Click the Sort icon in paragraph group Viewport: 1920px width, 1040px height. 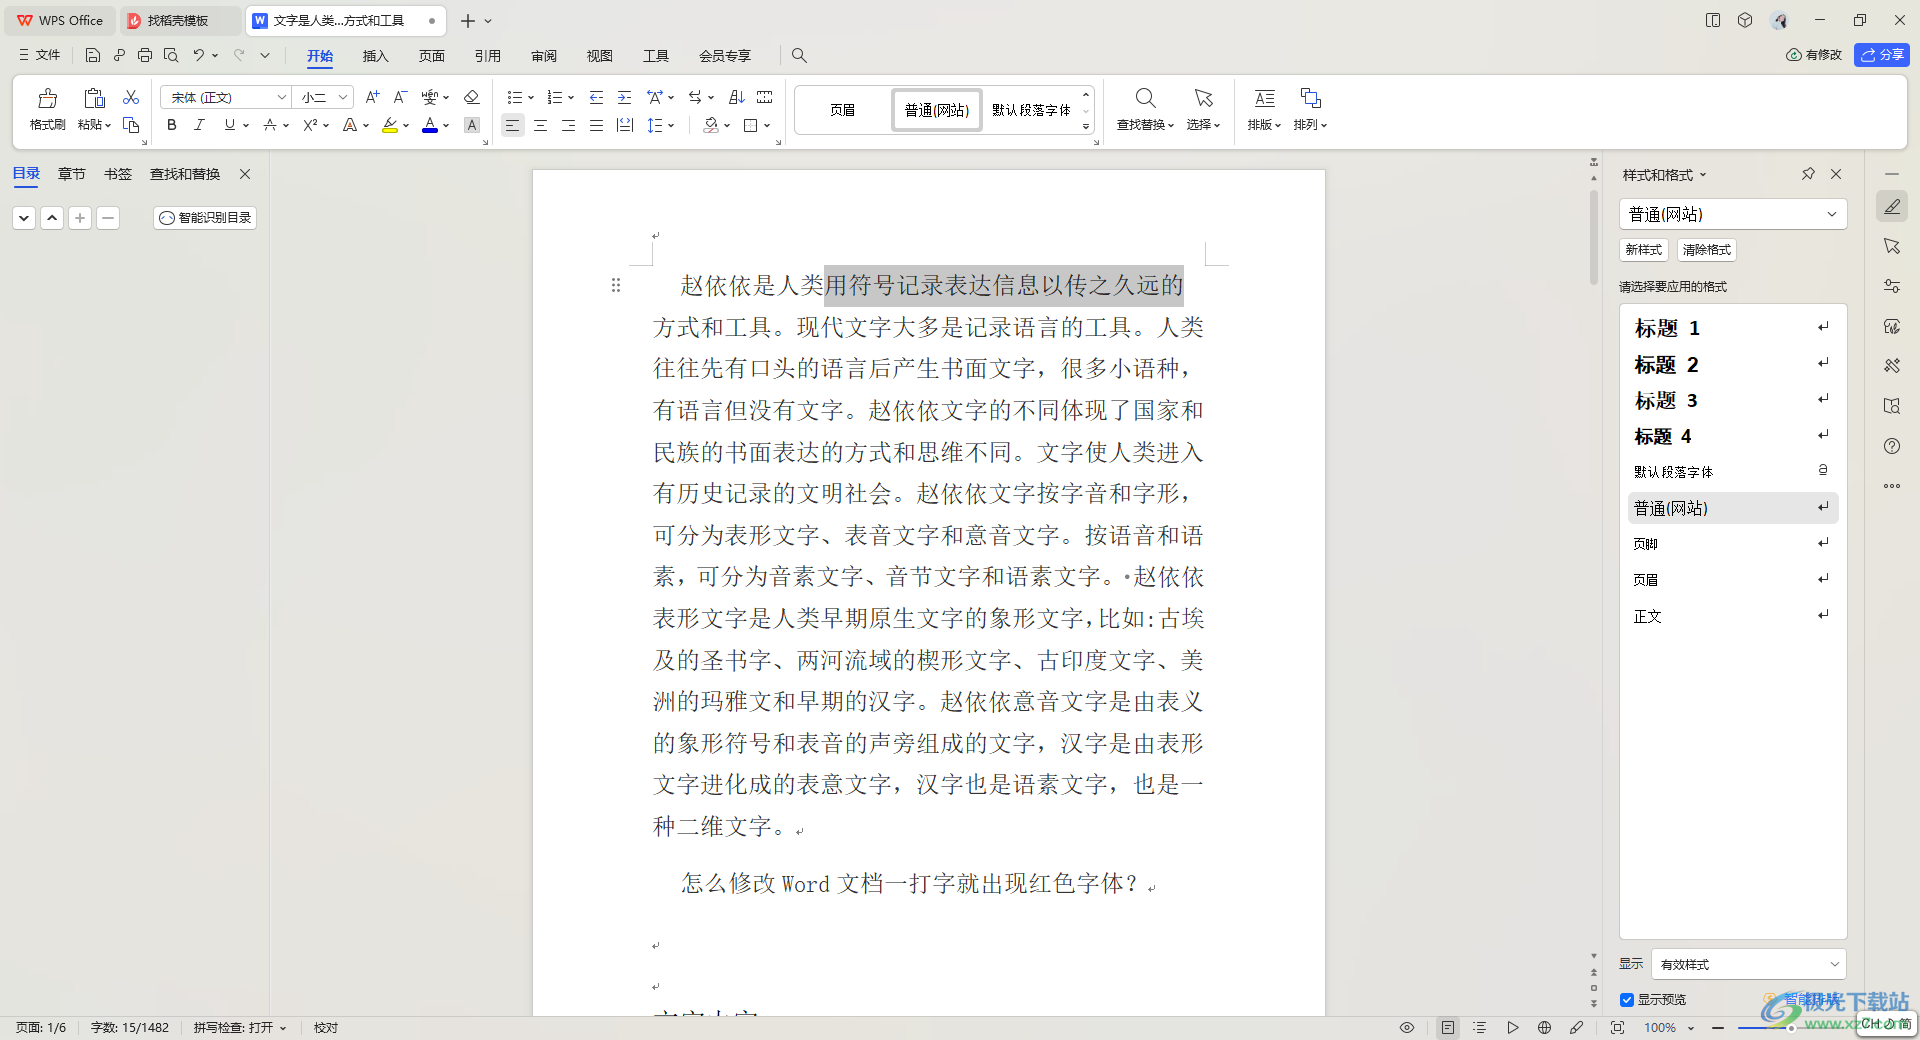[737, 97]
